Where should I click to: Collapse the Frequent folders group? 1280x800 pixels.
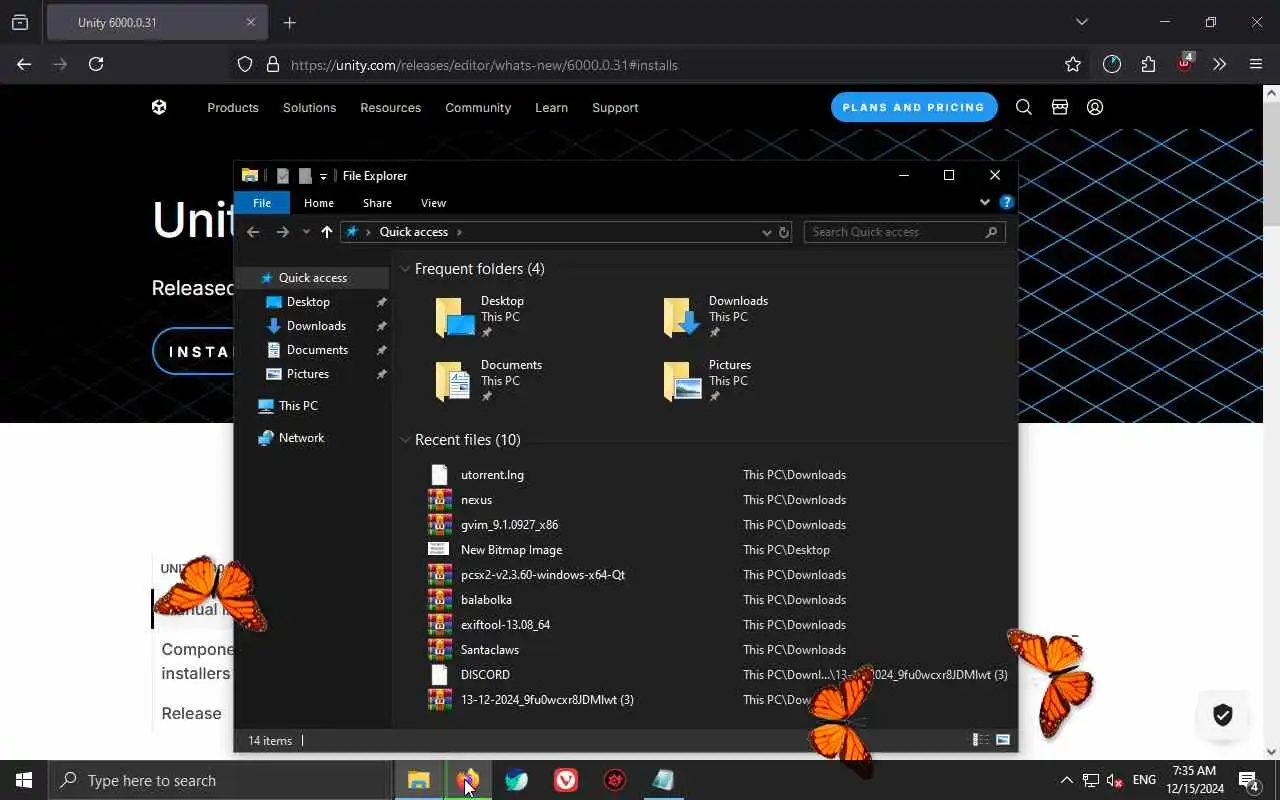405,269
